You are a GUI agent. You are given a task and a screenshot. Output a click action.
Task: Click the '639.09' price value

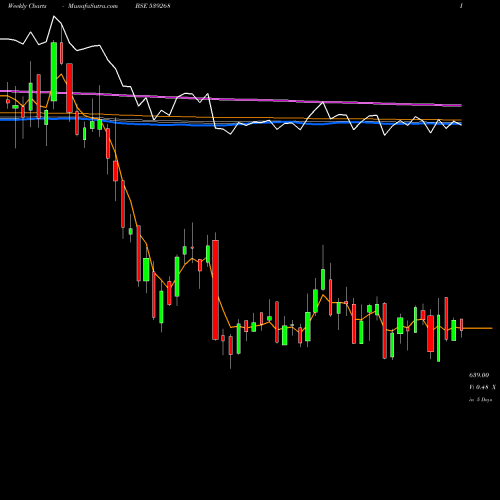pyautogui.click(x=479, y=375)
